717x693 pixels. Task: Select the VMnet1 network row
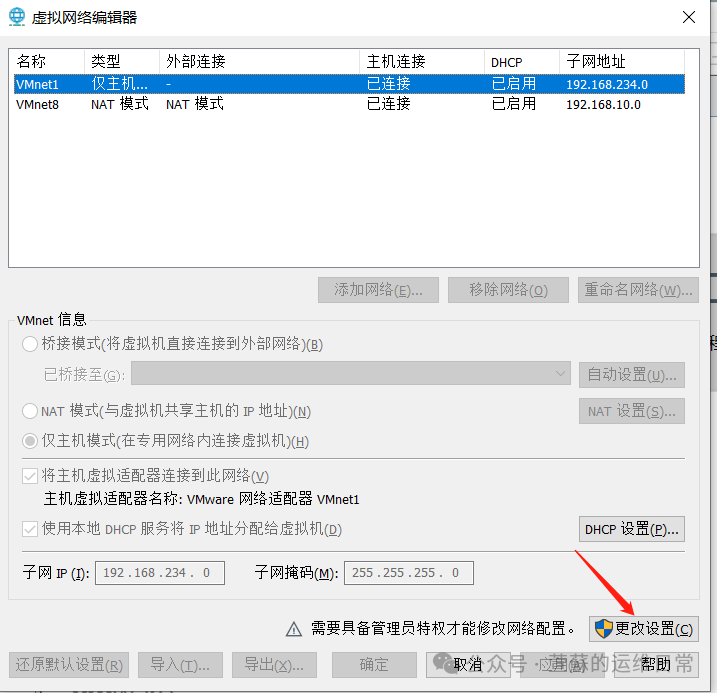pyautogui.click(x=349, y=84)
